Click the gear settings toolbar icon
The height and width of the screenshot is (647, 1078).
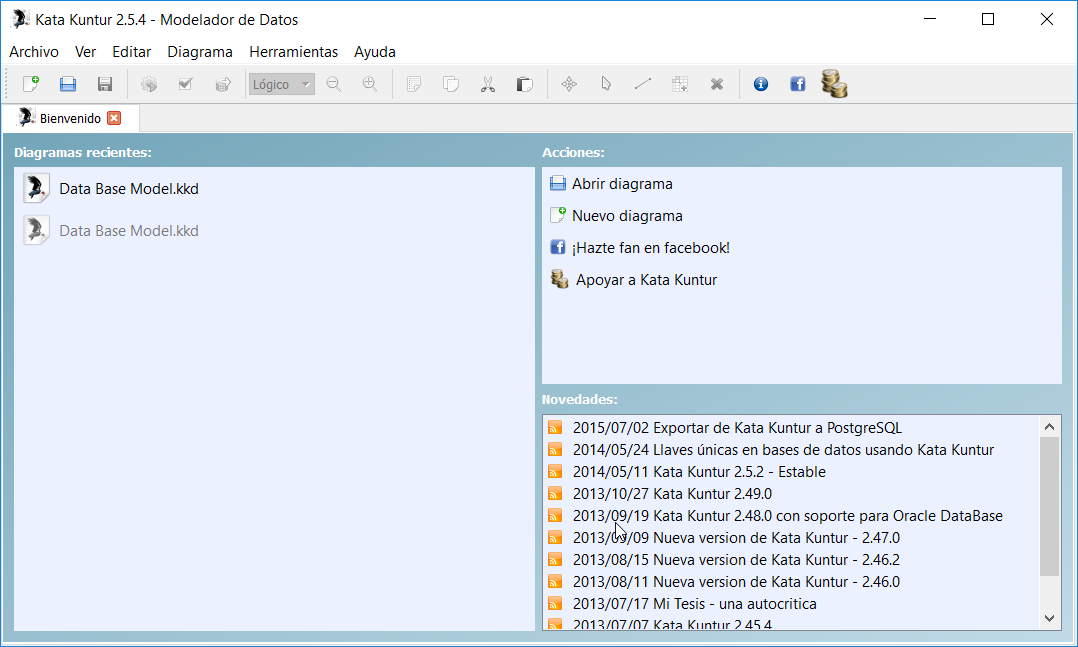149,84
